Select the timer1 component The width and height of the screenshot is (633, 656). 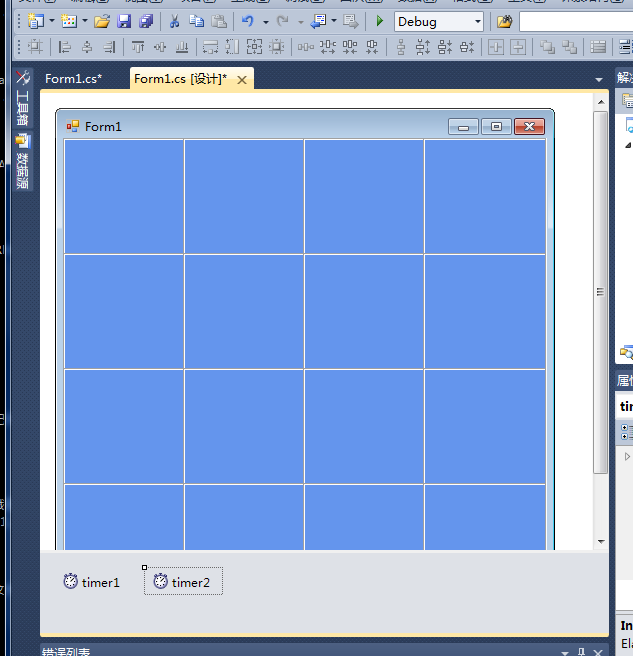pyautogui.click(x=91, y=582)
